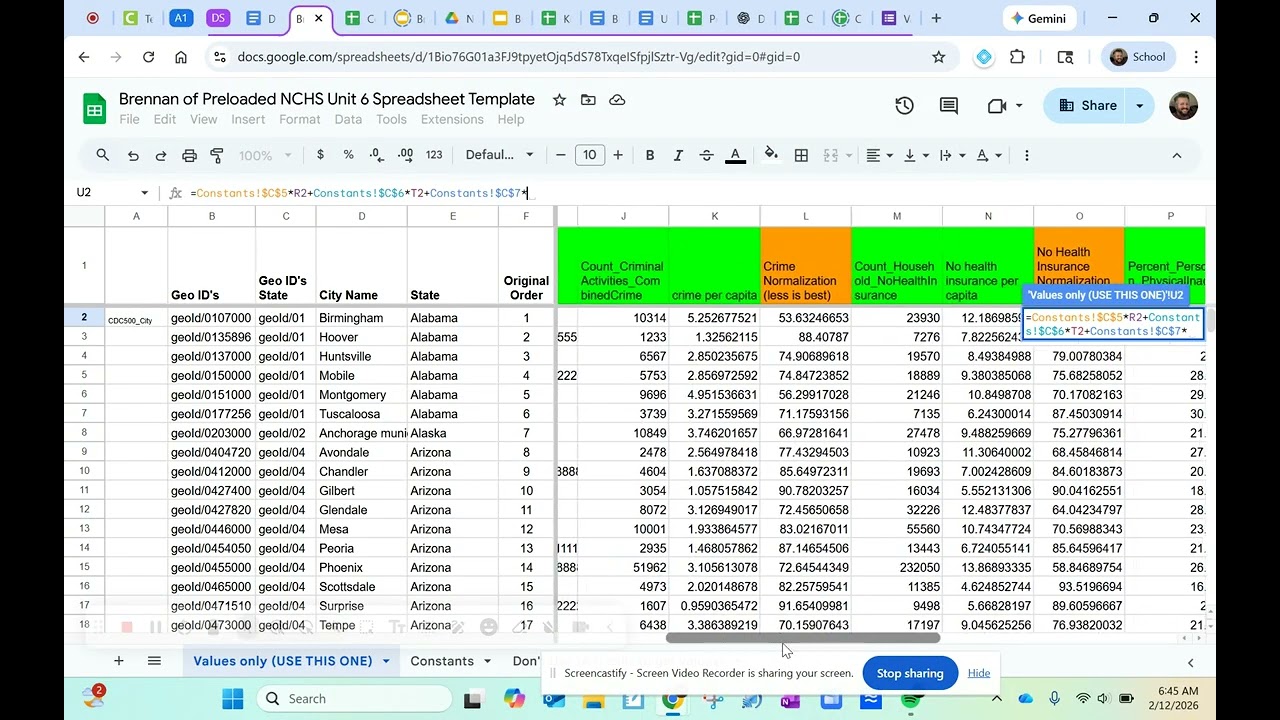
Task: Open the comments panel
Action: coord(949,105)
